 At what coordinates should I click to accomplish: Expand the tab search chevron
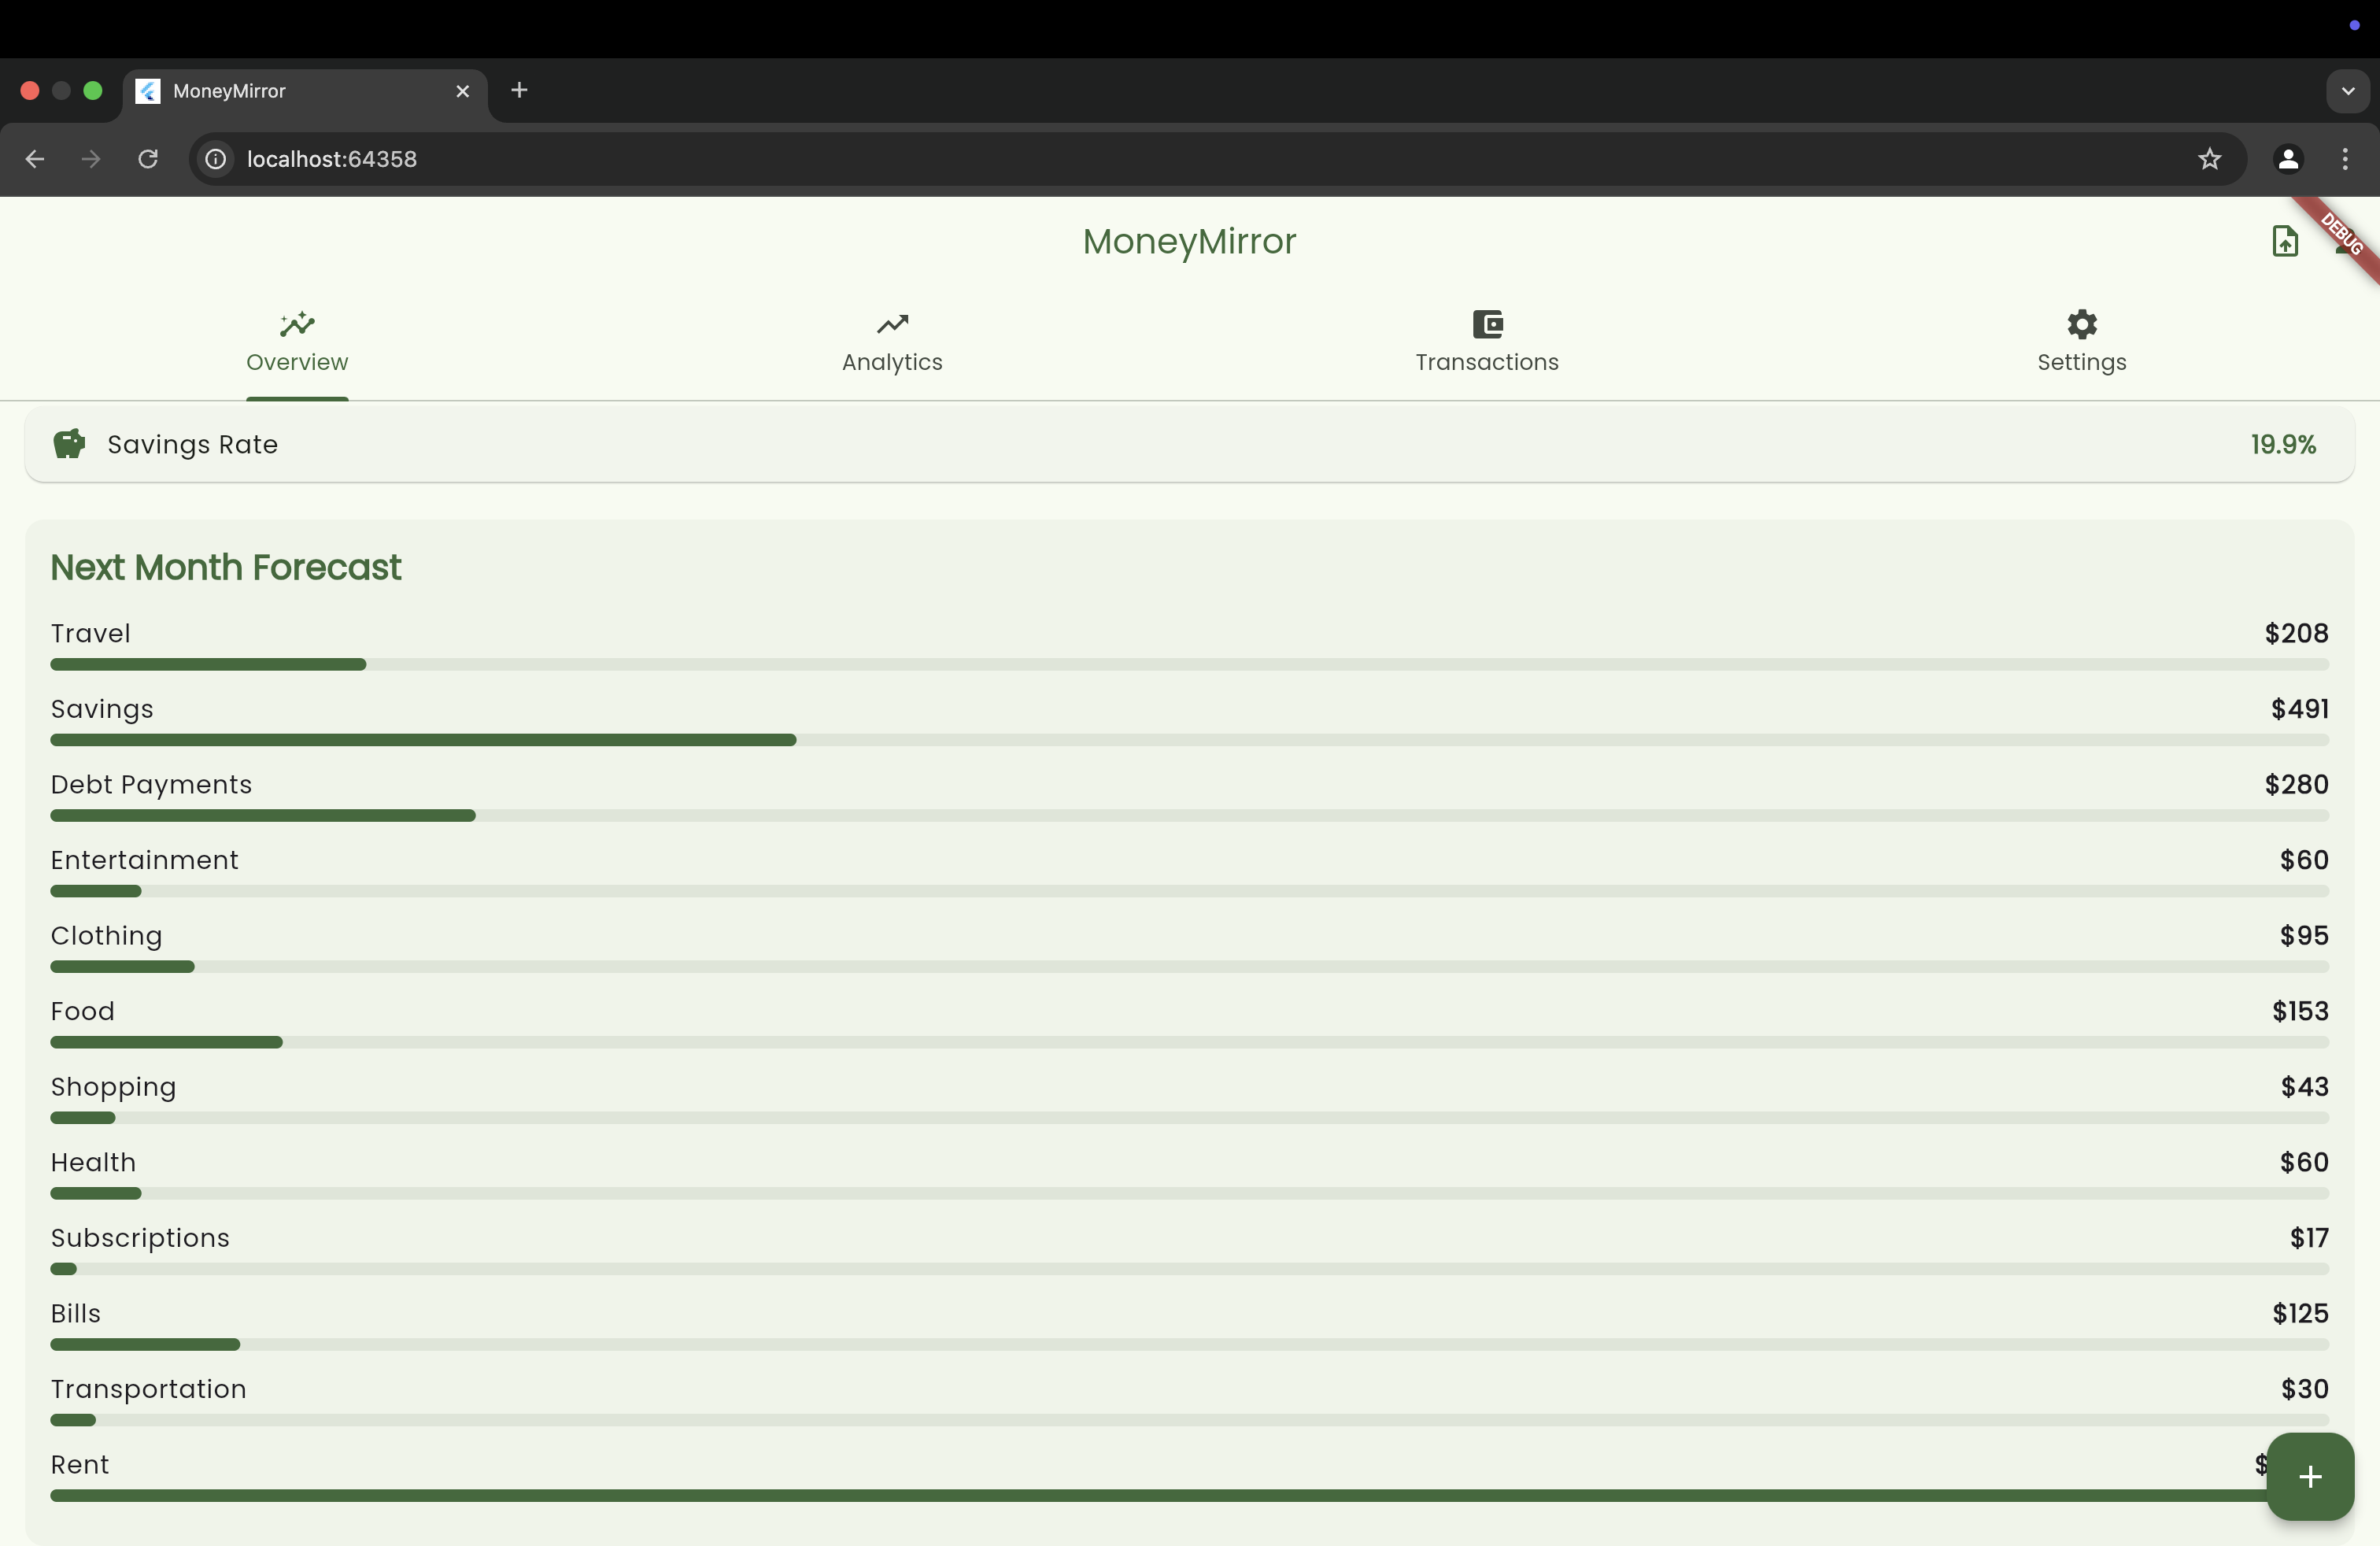[2347, 91]
